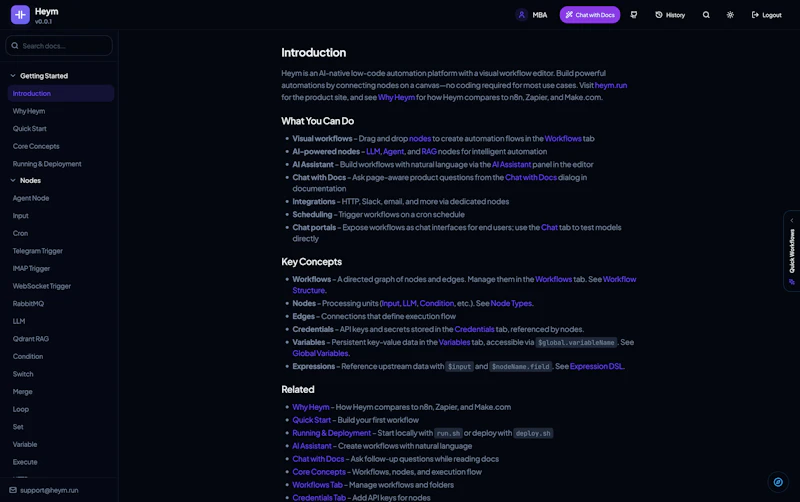Open Chat with Docs dialog
The width and height of the screenshot is (800, 502).
(x=590, y=15)
